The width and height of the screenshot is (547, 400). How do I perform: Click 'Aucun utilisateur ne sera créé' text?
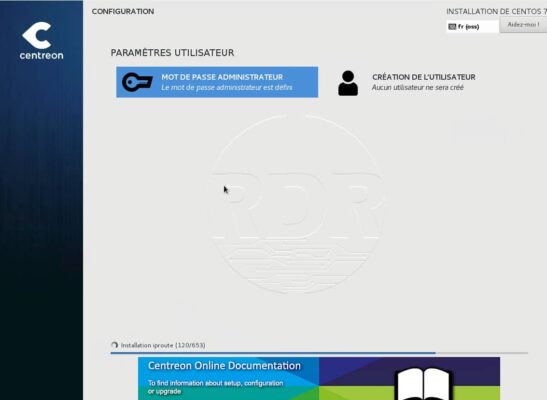(418, 88)
